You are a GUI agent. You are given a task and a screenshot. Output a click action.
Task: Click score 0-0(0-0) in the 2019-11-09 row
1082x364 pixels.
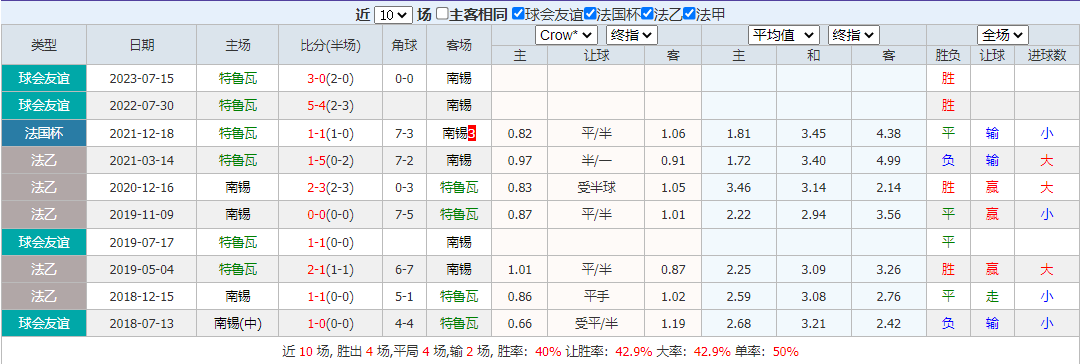click(331, 214)
